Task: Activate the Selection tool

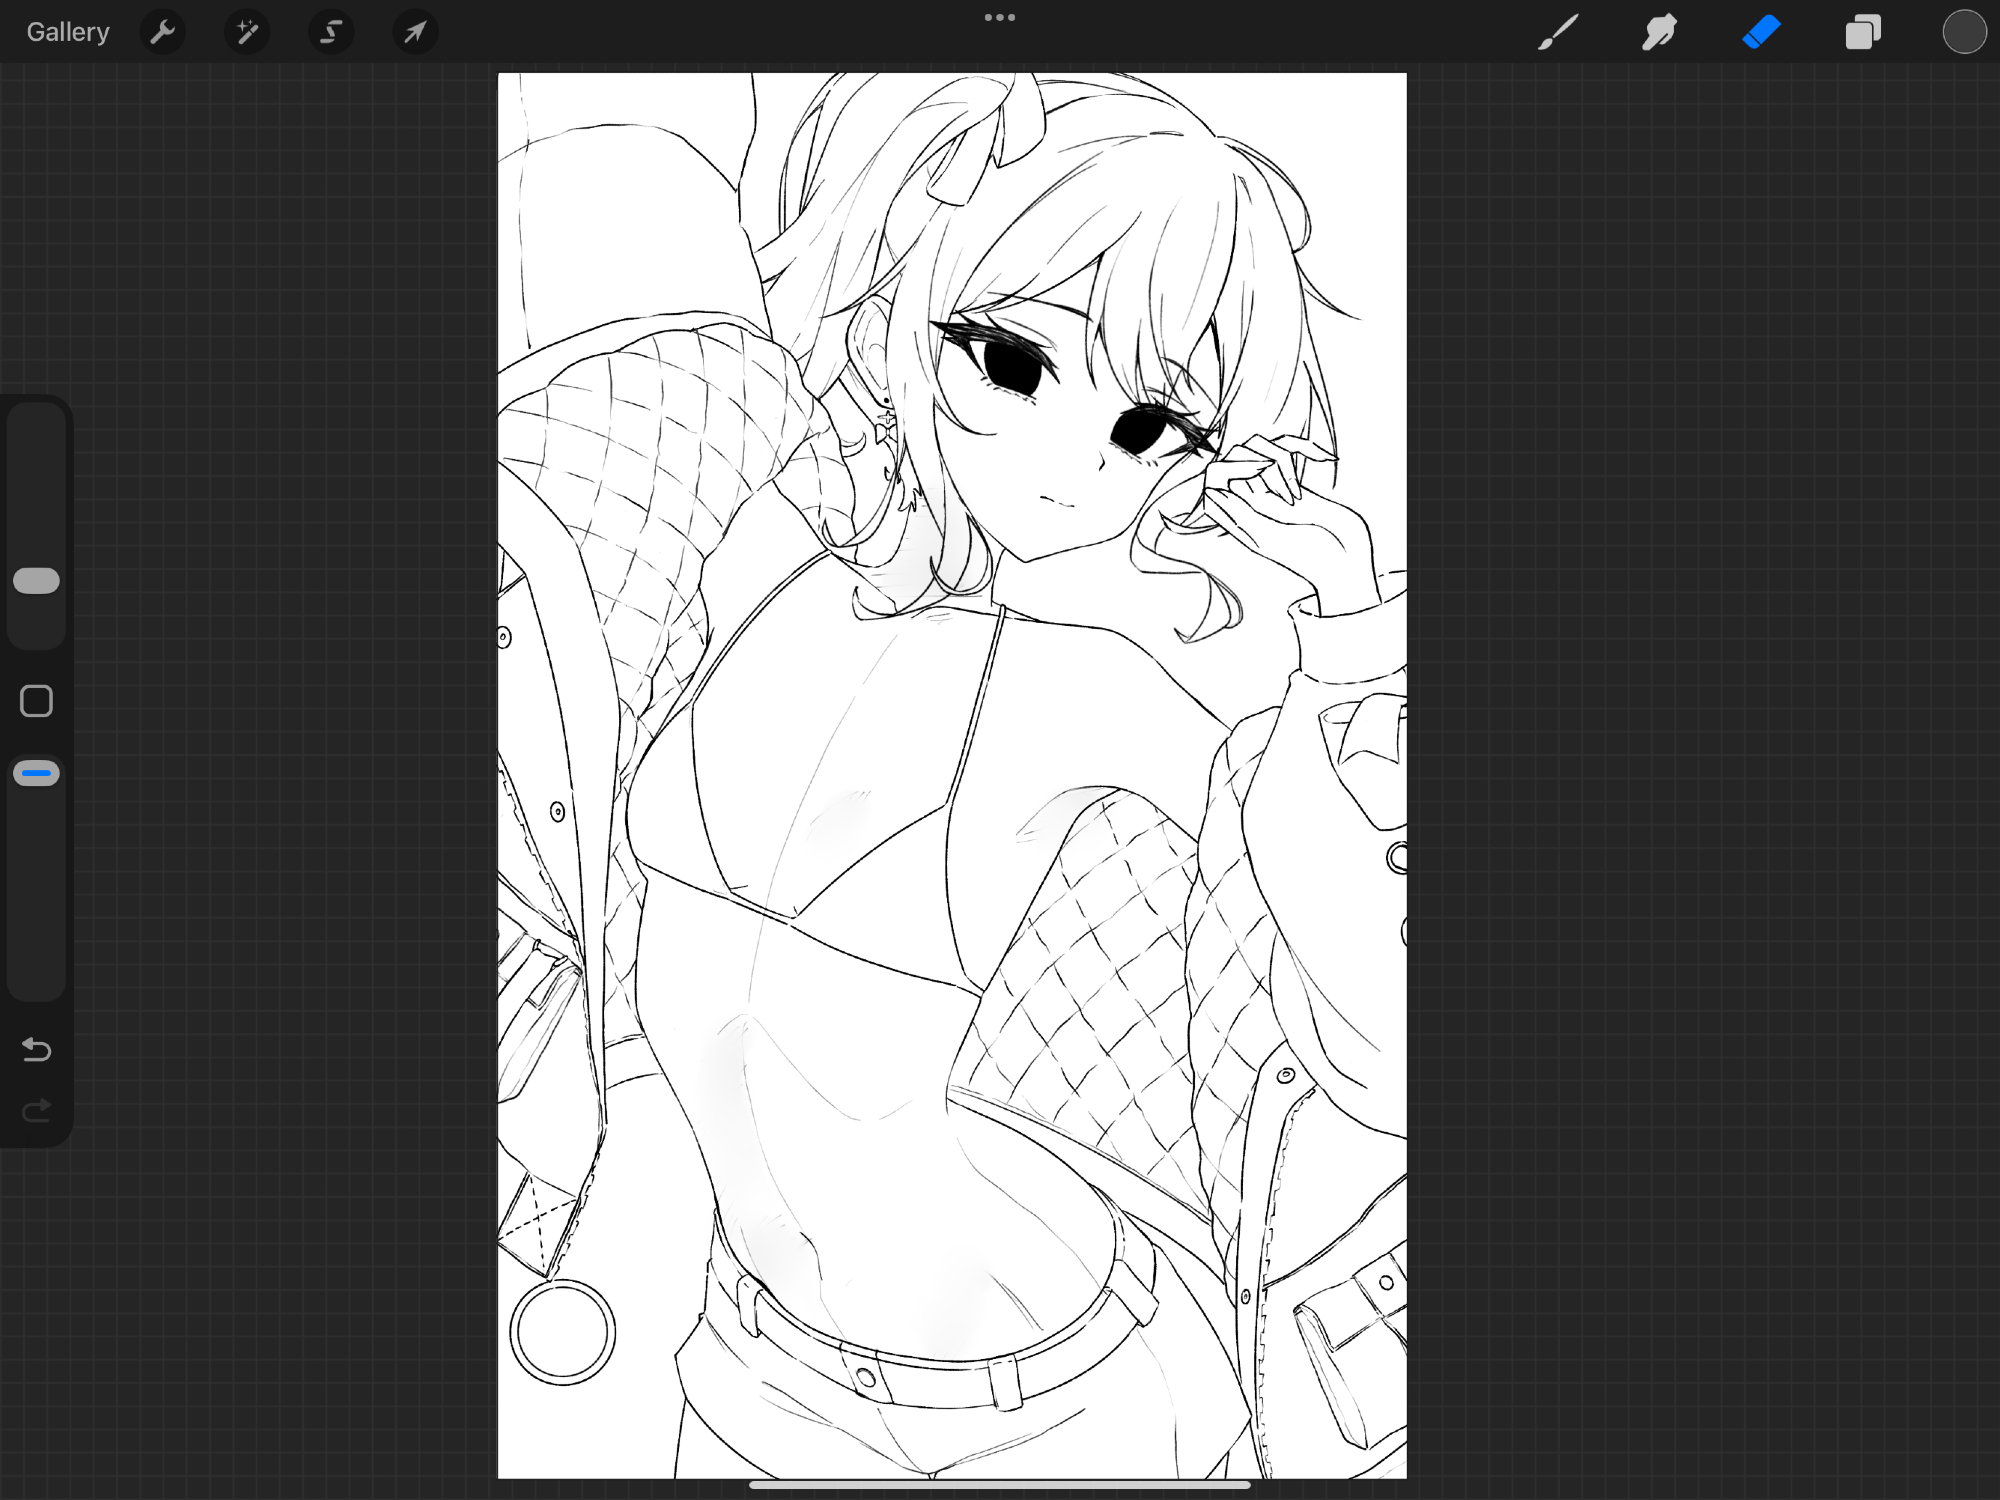Action: click(x=330, y=33)
